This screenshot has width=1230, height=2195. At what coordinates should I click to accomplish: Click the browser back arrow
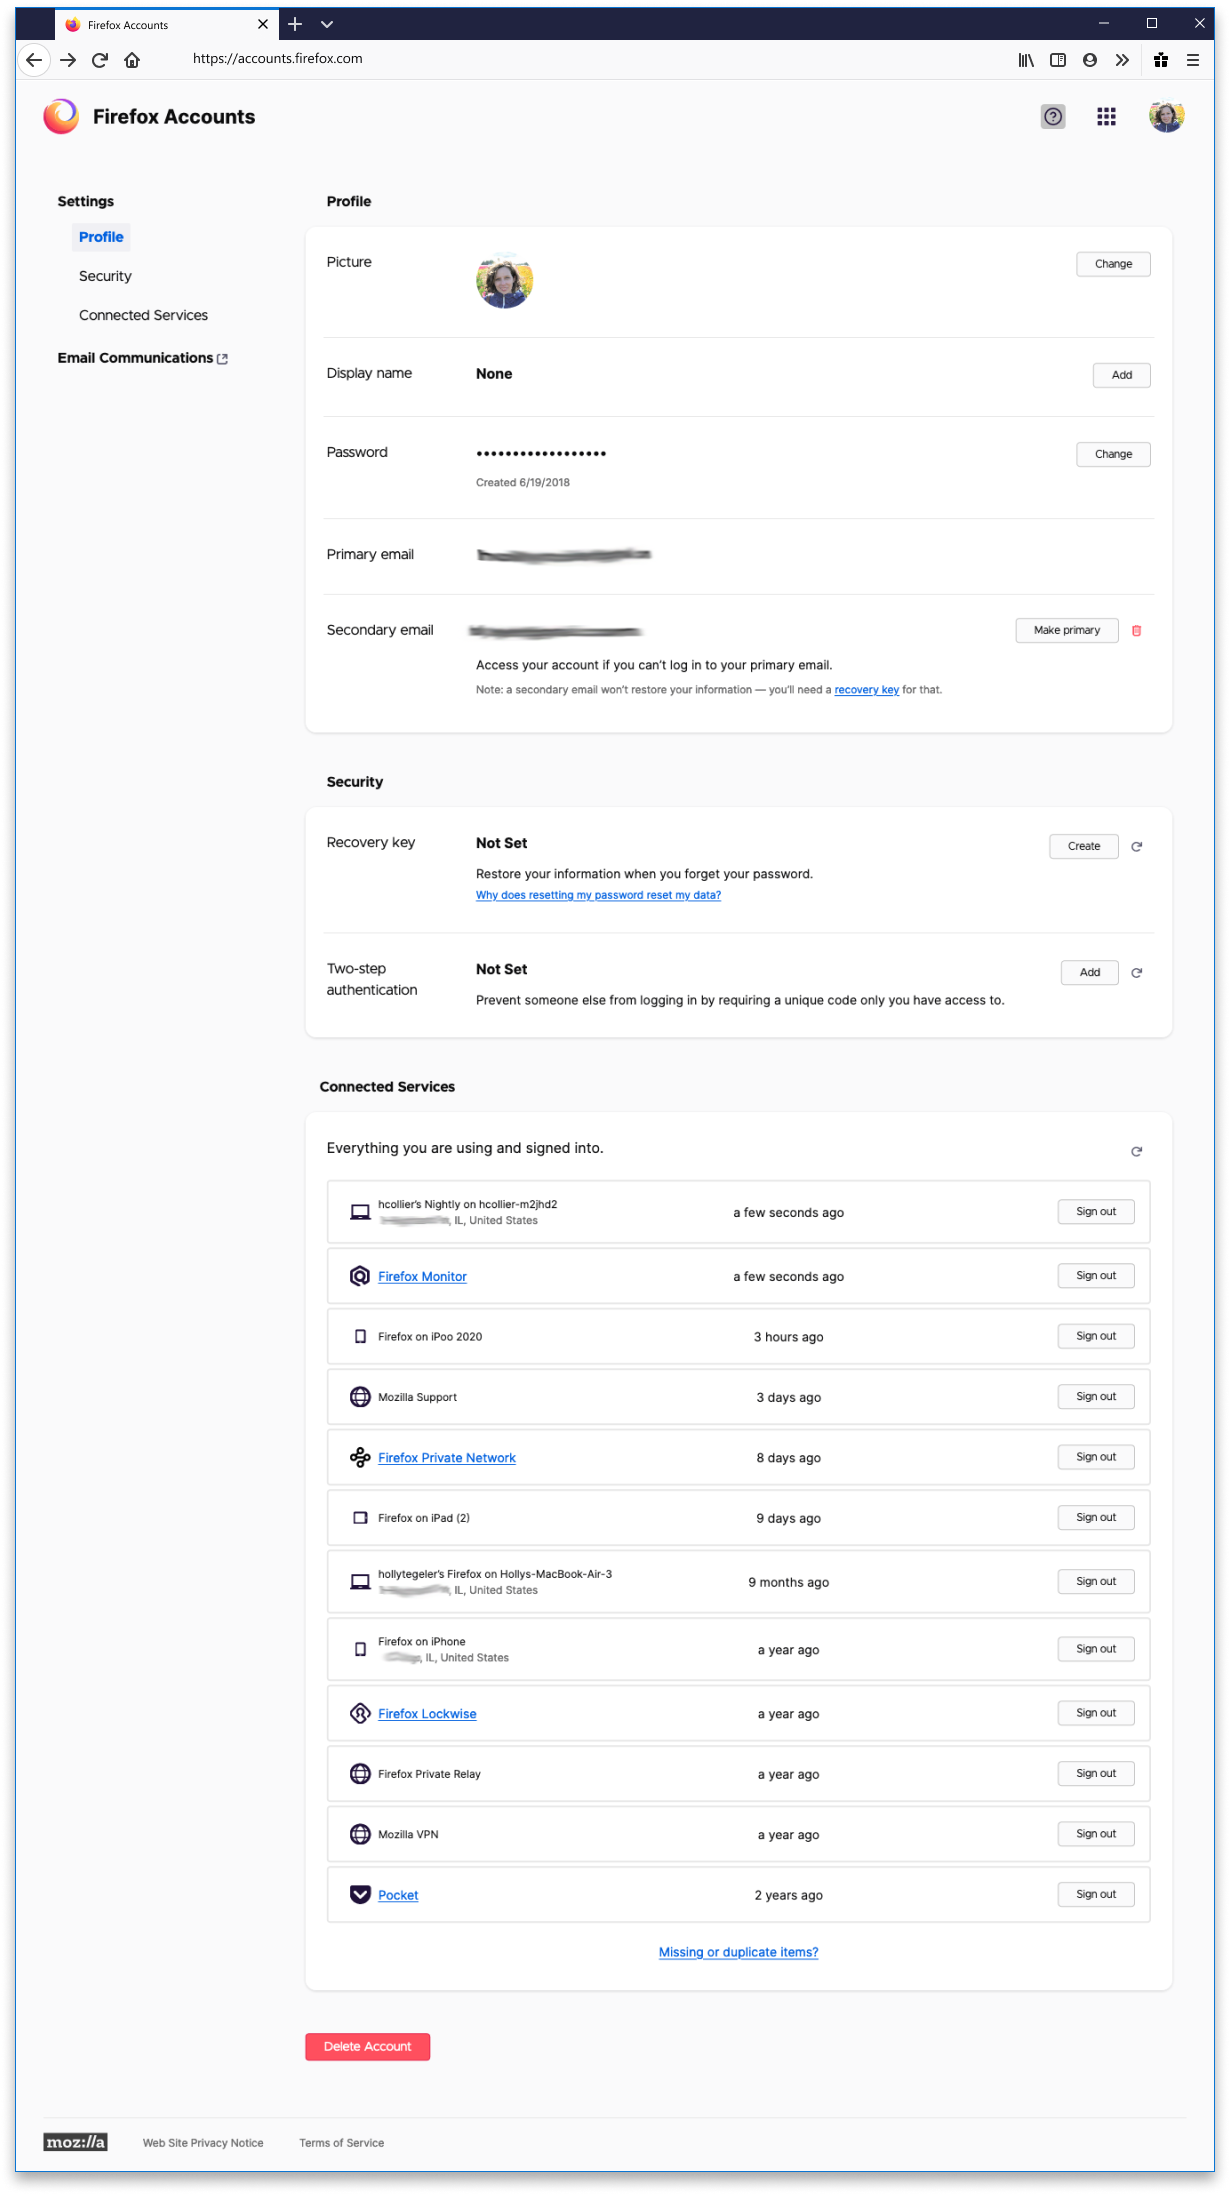point(34,60)
